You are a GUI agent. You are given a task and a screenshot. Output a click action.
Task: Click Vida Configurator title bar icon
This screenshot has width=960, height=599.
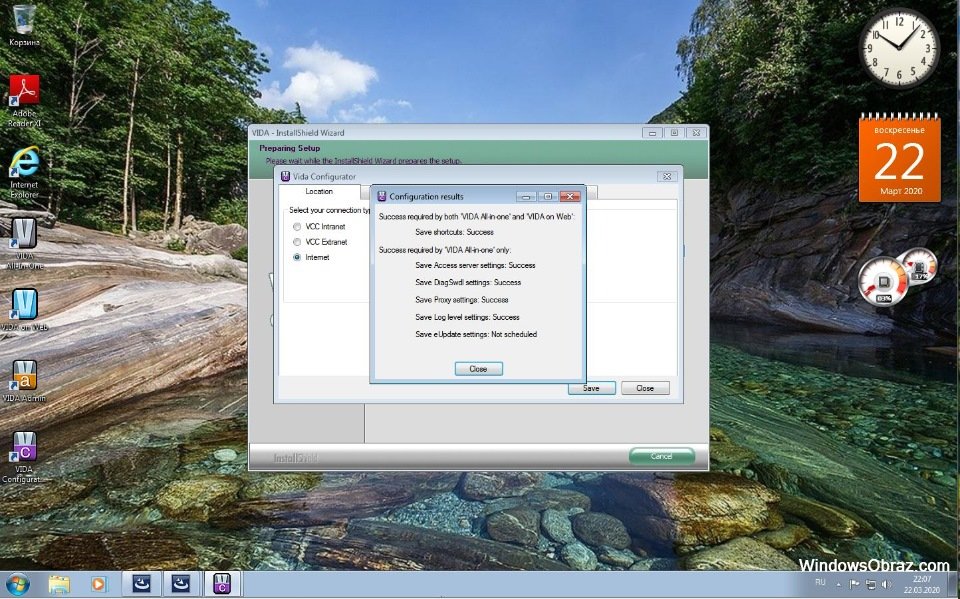285,176
